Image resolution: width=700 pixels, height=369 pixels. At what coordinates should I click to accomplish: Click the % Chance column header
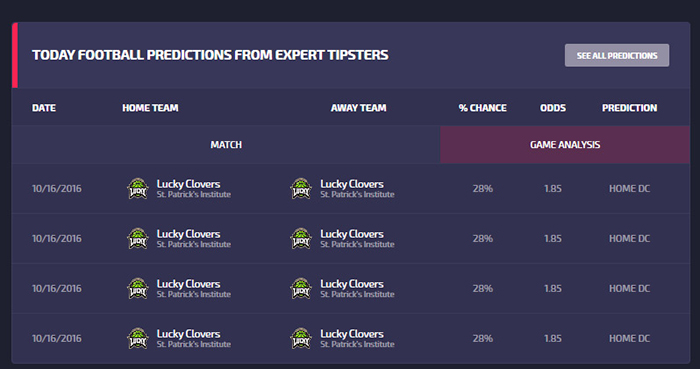483,108
